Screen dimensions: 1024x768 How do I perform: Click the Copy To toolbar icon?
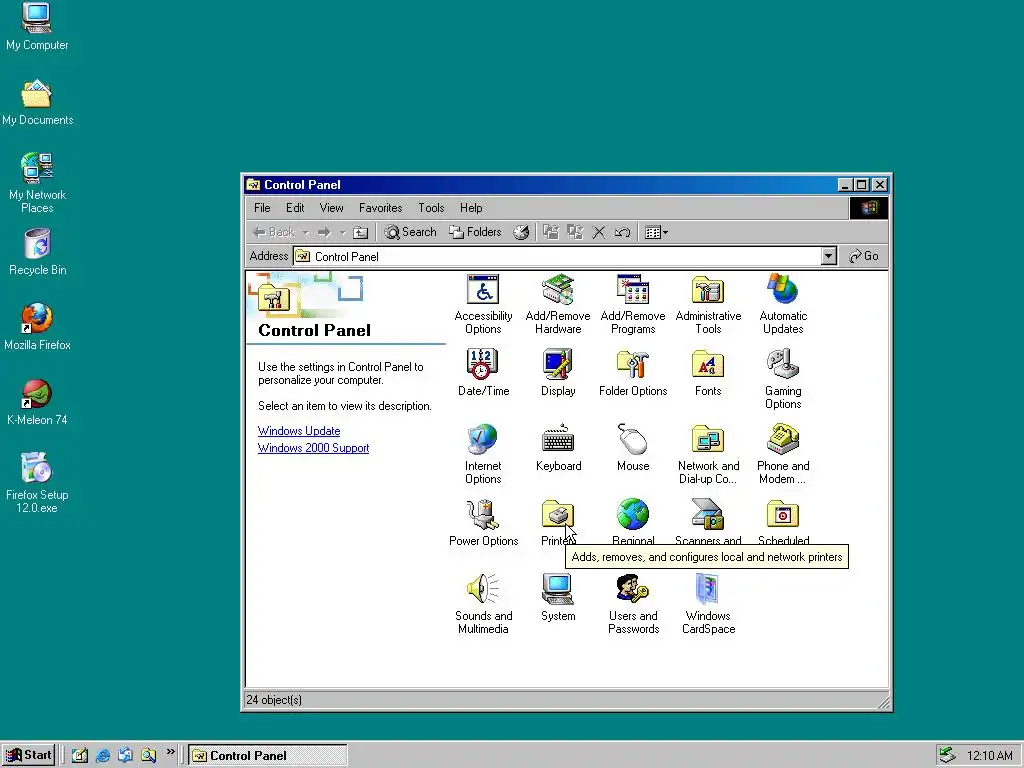pyautogui.click(x=575, y=232)
